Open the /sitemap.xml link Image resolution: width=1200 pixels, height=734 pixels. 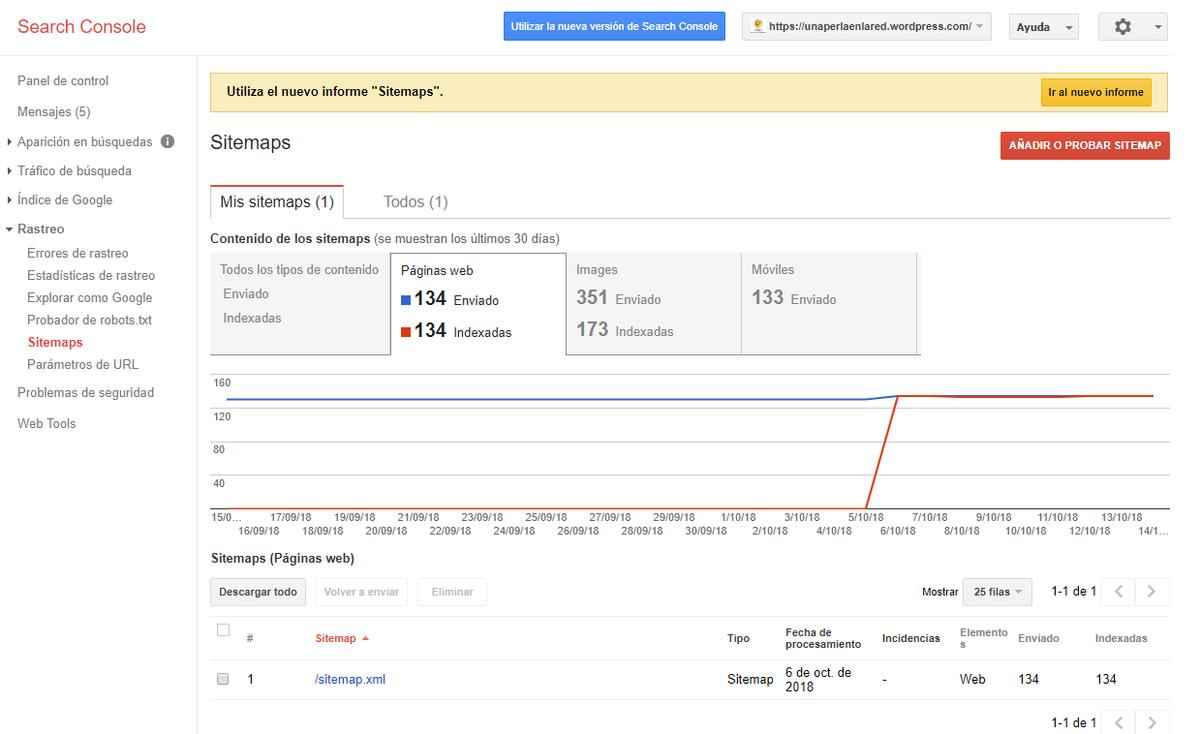pos(350,679)
